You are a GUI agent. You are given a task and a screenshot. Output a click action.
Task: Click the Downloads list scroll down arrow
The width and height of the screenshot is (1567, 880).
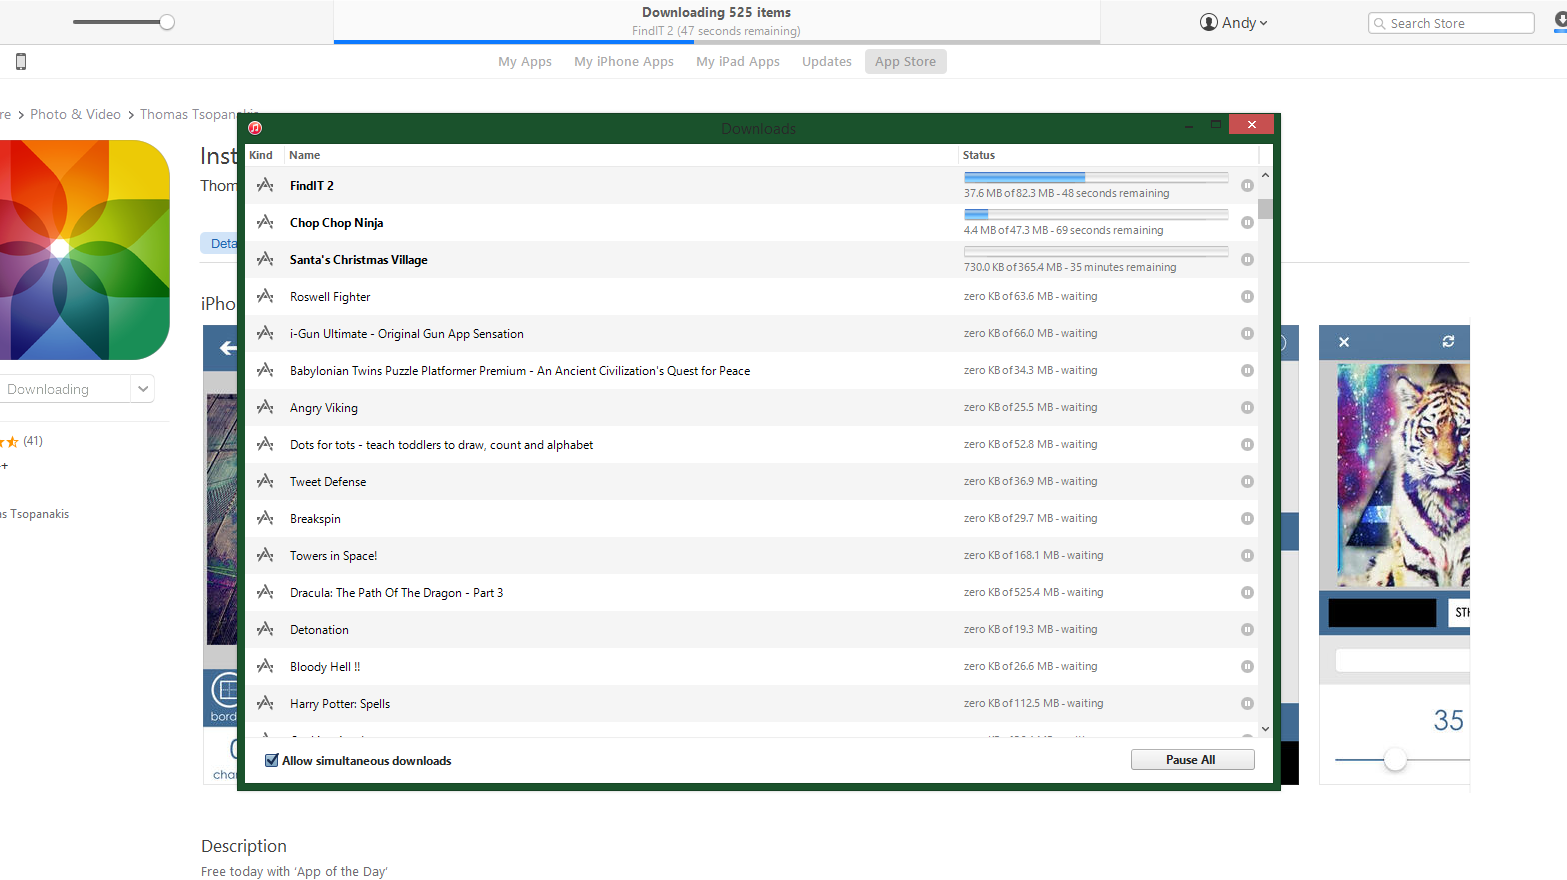tap(1265, 729)
